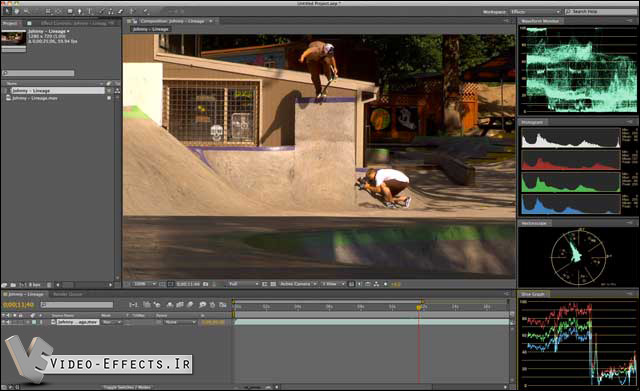Toggle the Live Update timeline icon
This screenshot has height=391, width=640.
pyautogui.click(x=147, y=304)
